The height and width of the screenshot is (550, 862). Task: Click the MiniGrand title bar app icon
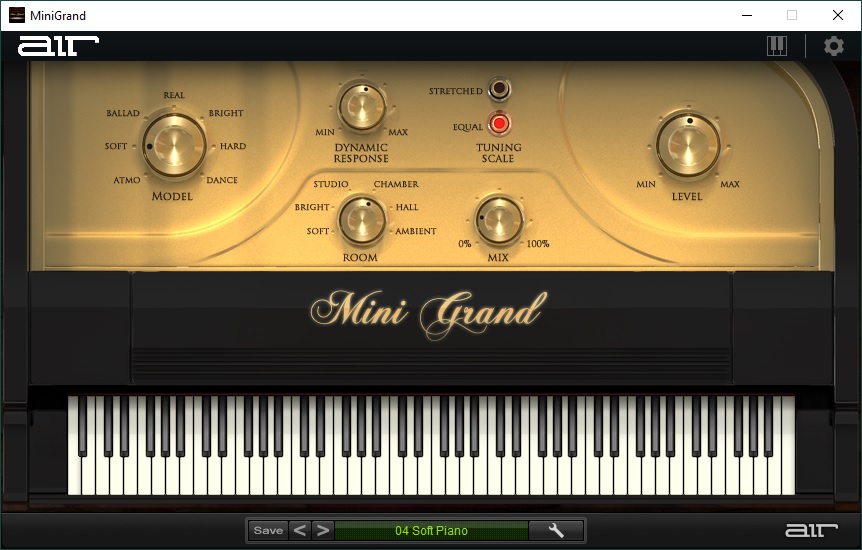[x=16, y=15]
